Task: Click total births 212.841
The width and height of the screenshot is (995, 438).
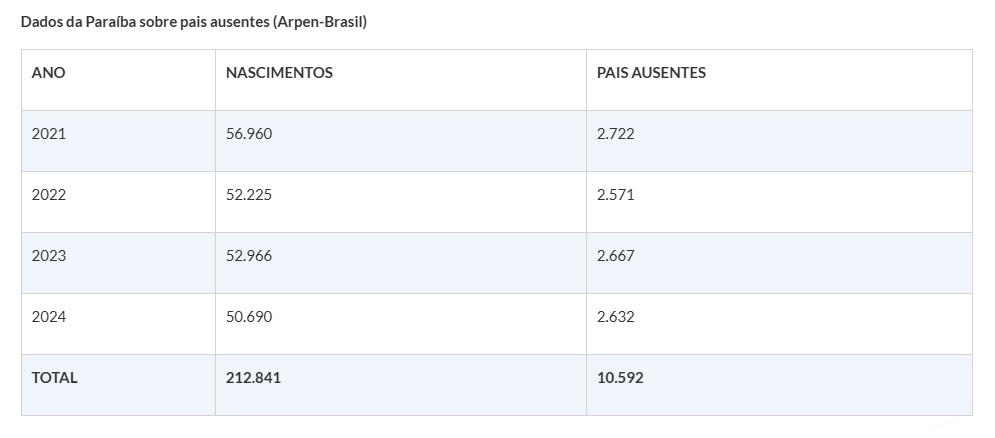Action: click(253, 378)
